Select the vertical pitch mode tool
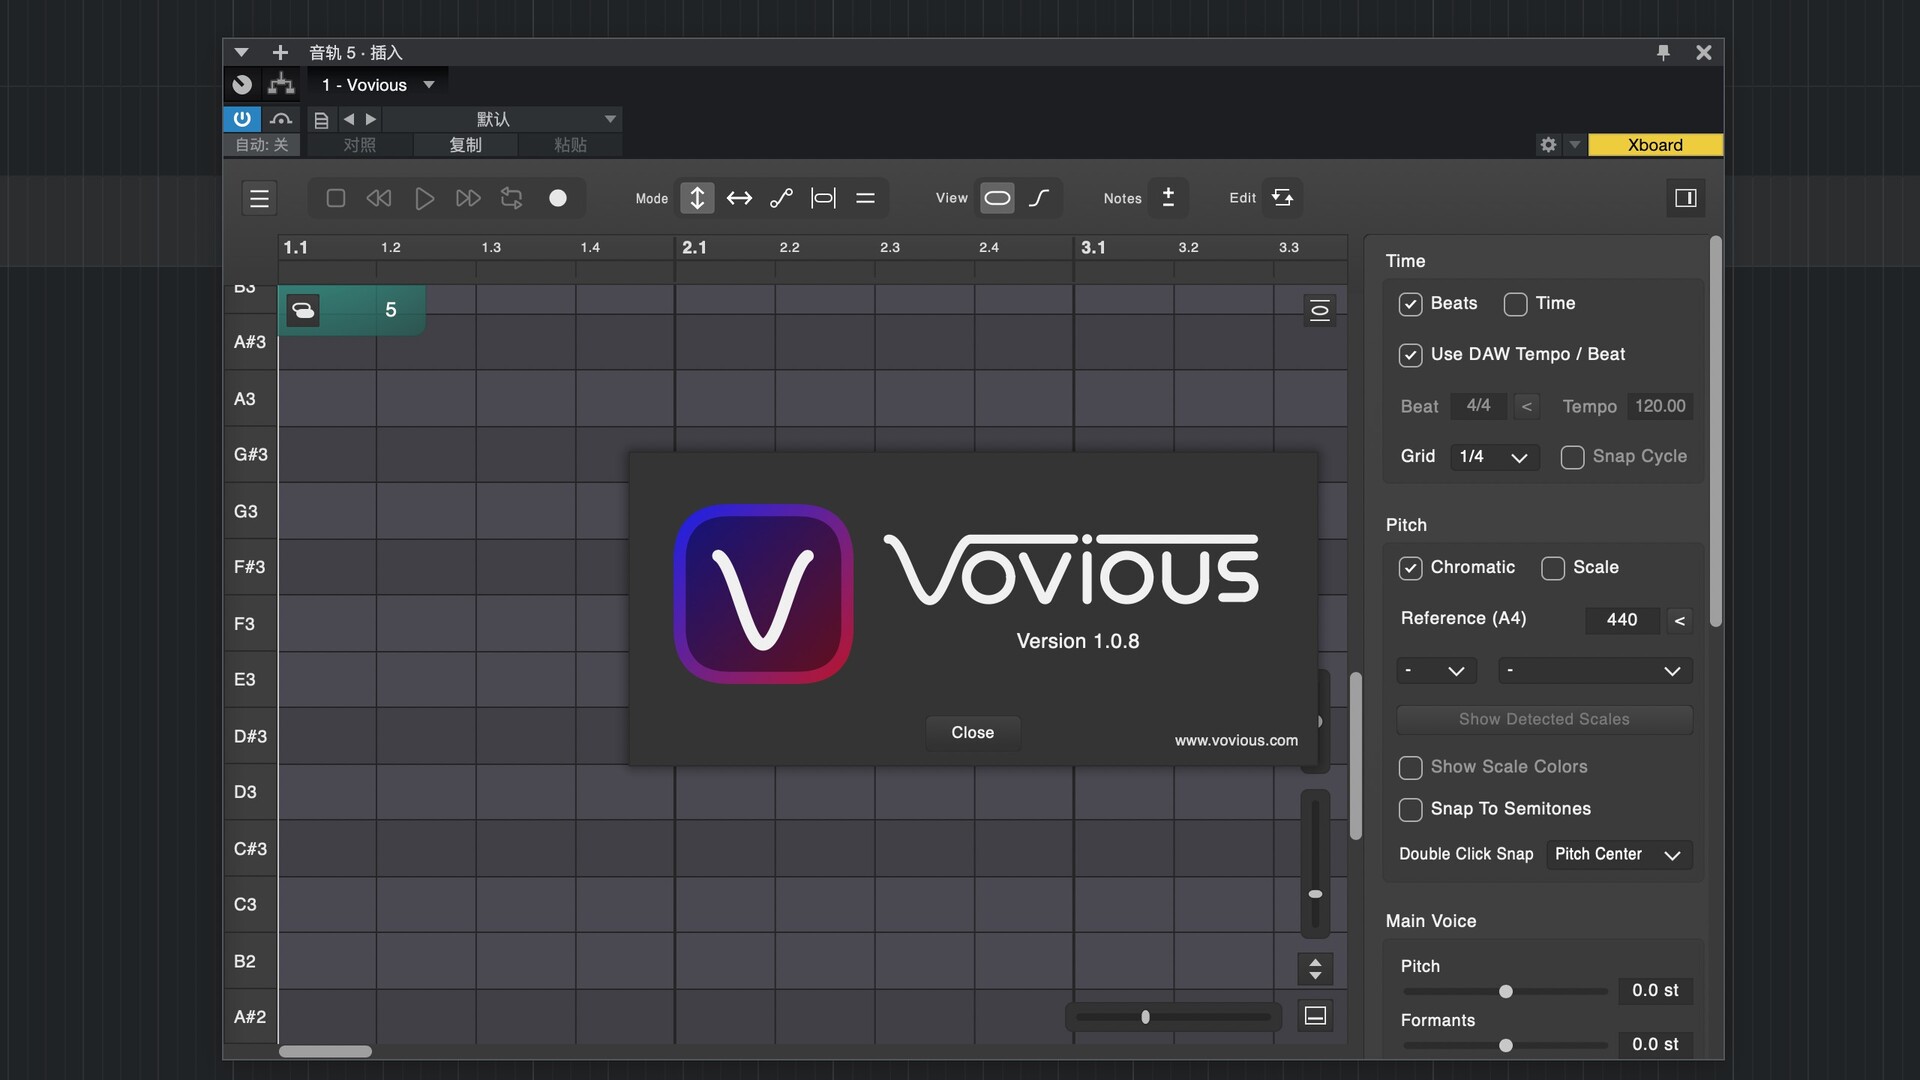 point(697,198)
